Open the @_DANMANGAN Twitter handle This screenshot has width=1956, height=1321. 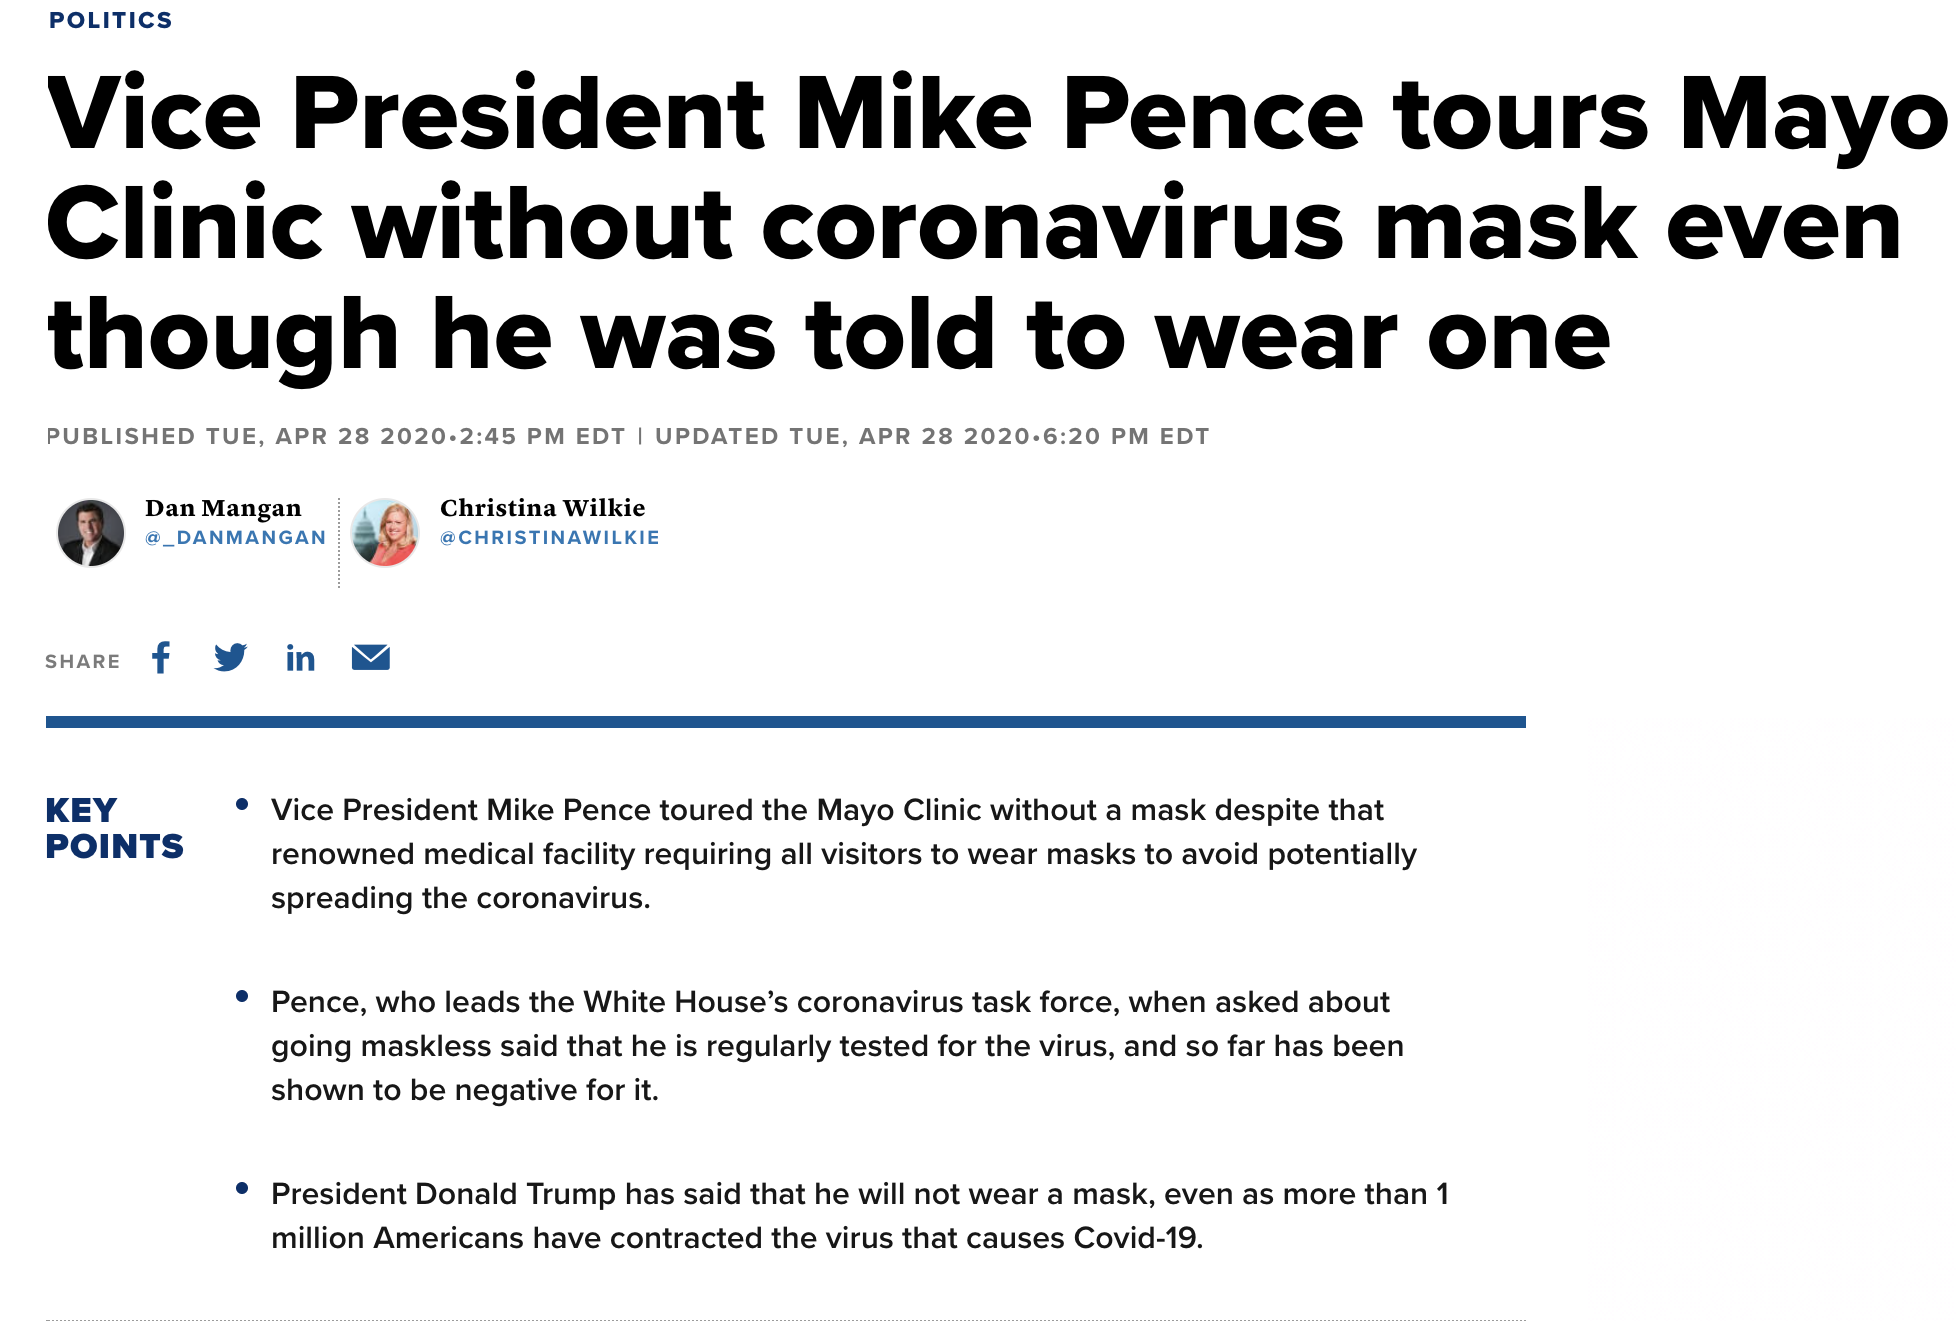click(x=235, y=538)
